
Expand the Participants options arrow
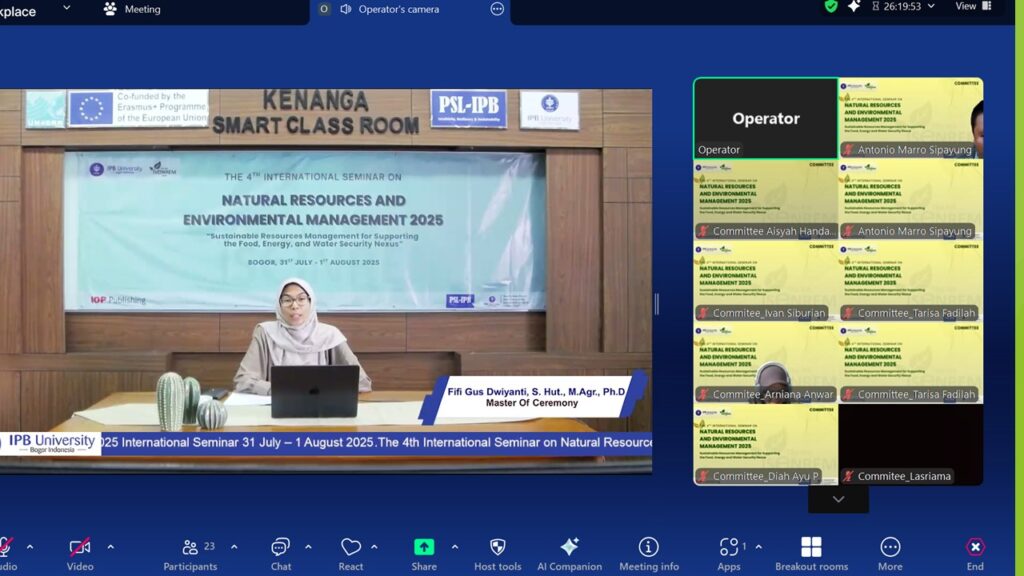234,547
